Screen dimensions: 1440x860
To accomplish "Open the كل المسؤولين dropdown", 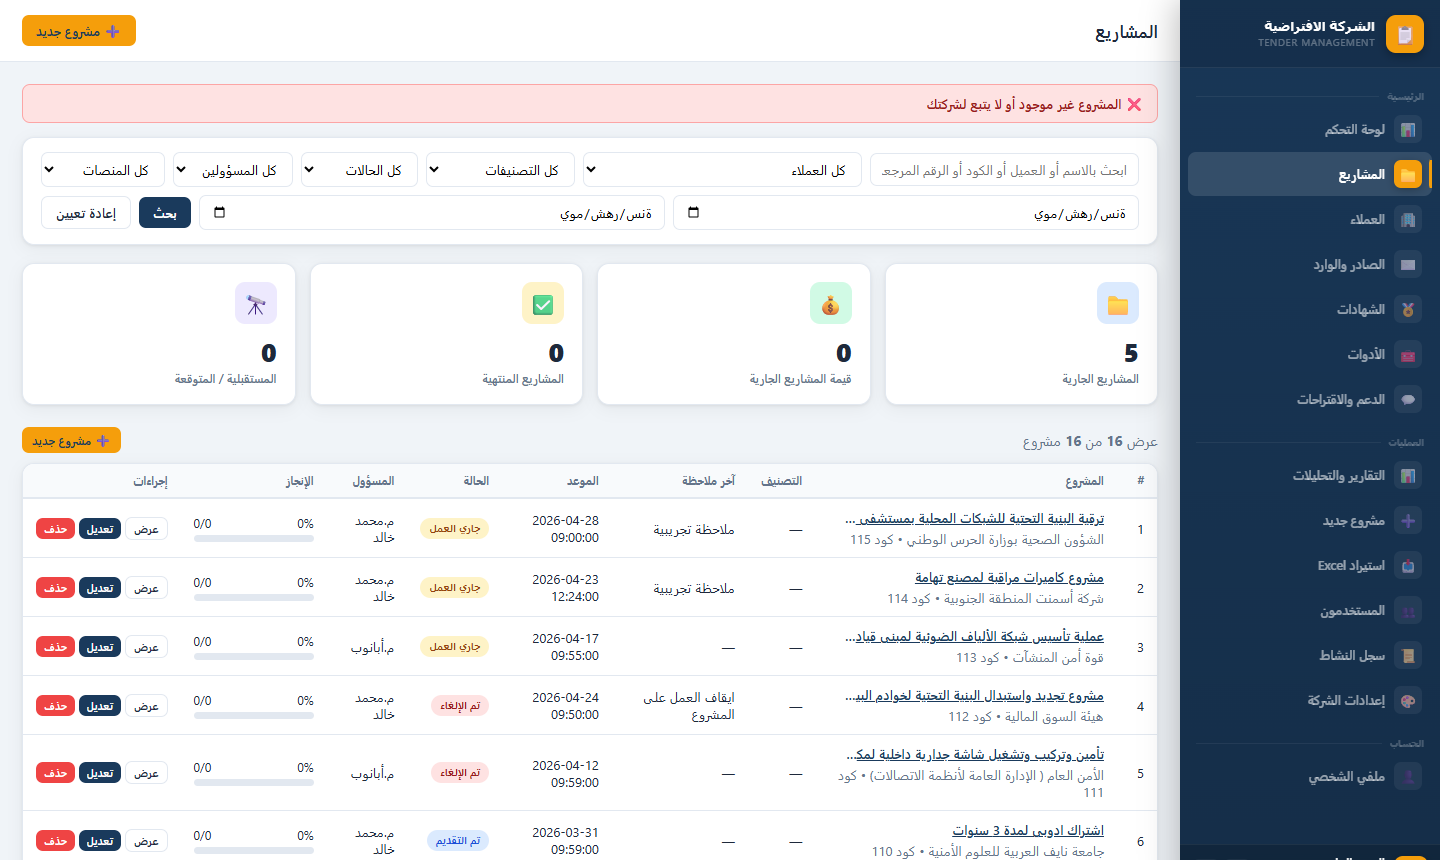I will 232,170.
